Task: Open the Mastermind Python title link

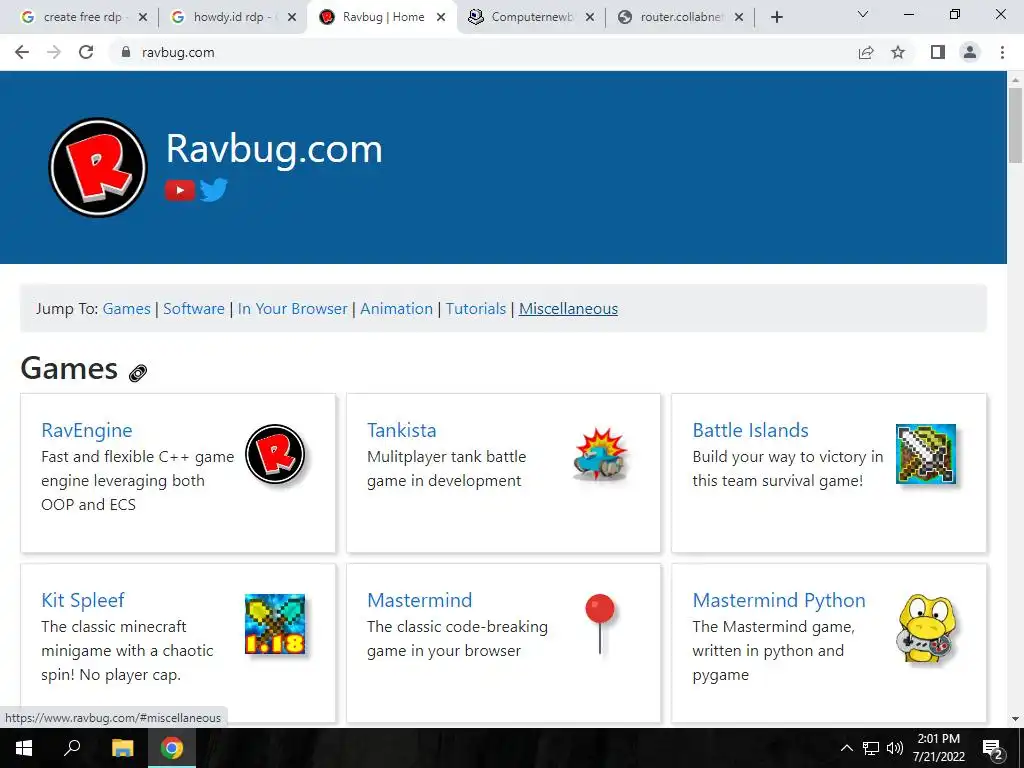Action: click(779, 600)
